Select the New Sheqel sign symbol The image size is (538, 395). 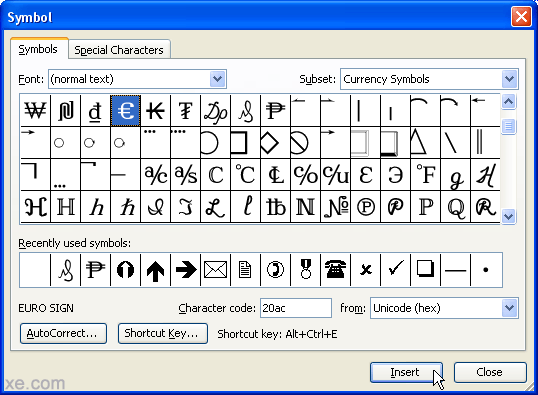(x=66, y=111)
